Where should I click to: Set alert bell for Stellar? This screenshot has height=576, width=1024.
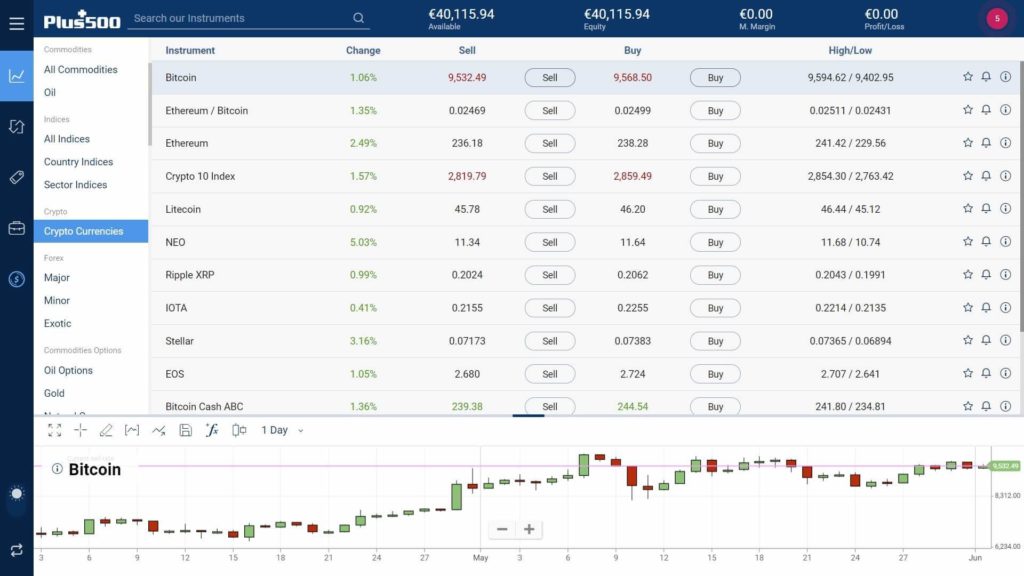[986, 341]
